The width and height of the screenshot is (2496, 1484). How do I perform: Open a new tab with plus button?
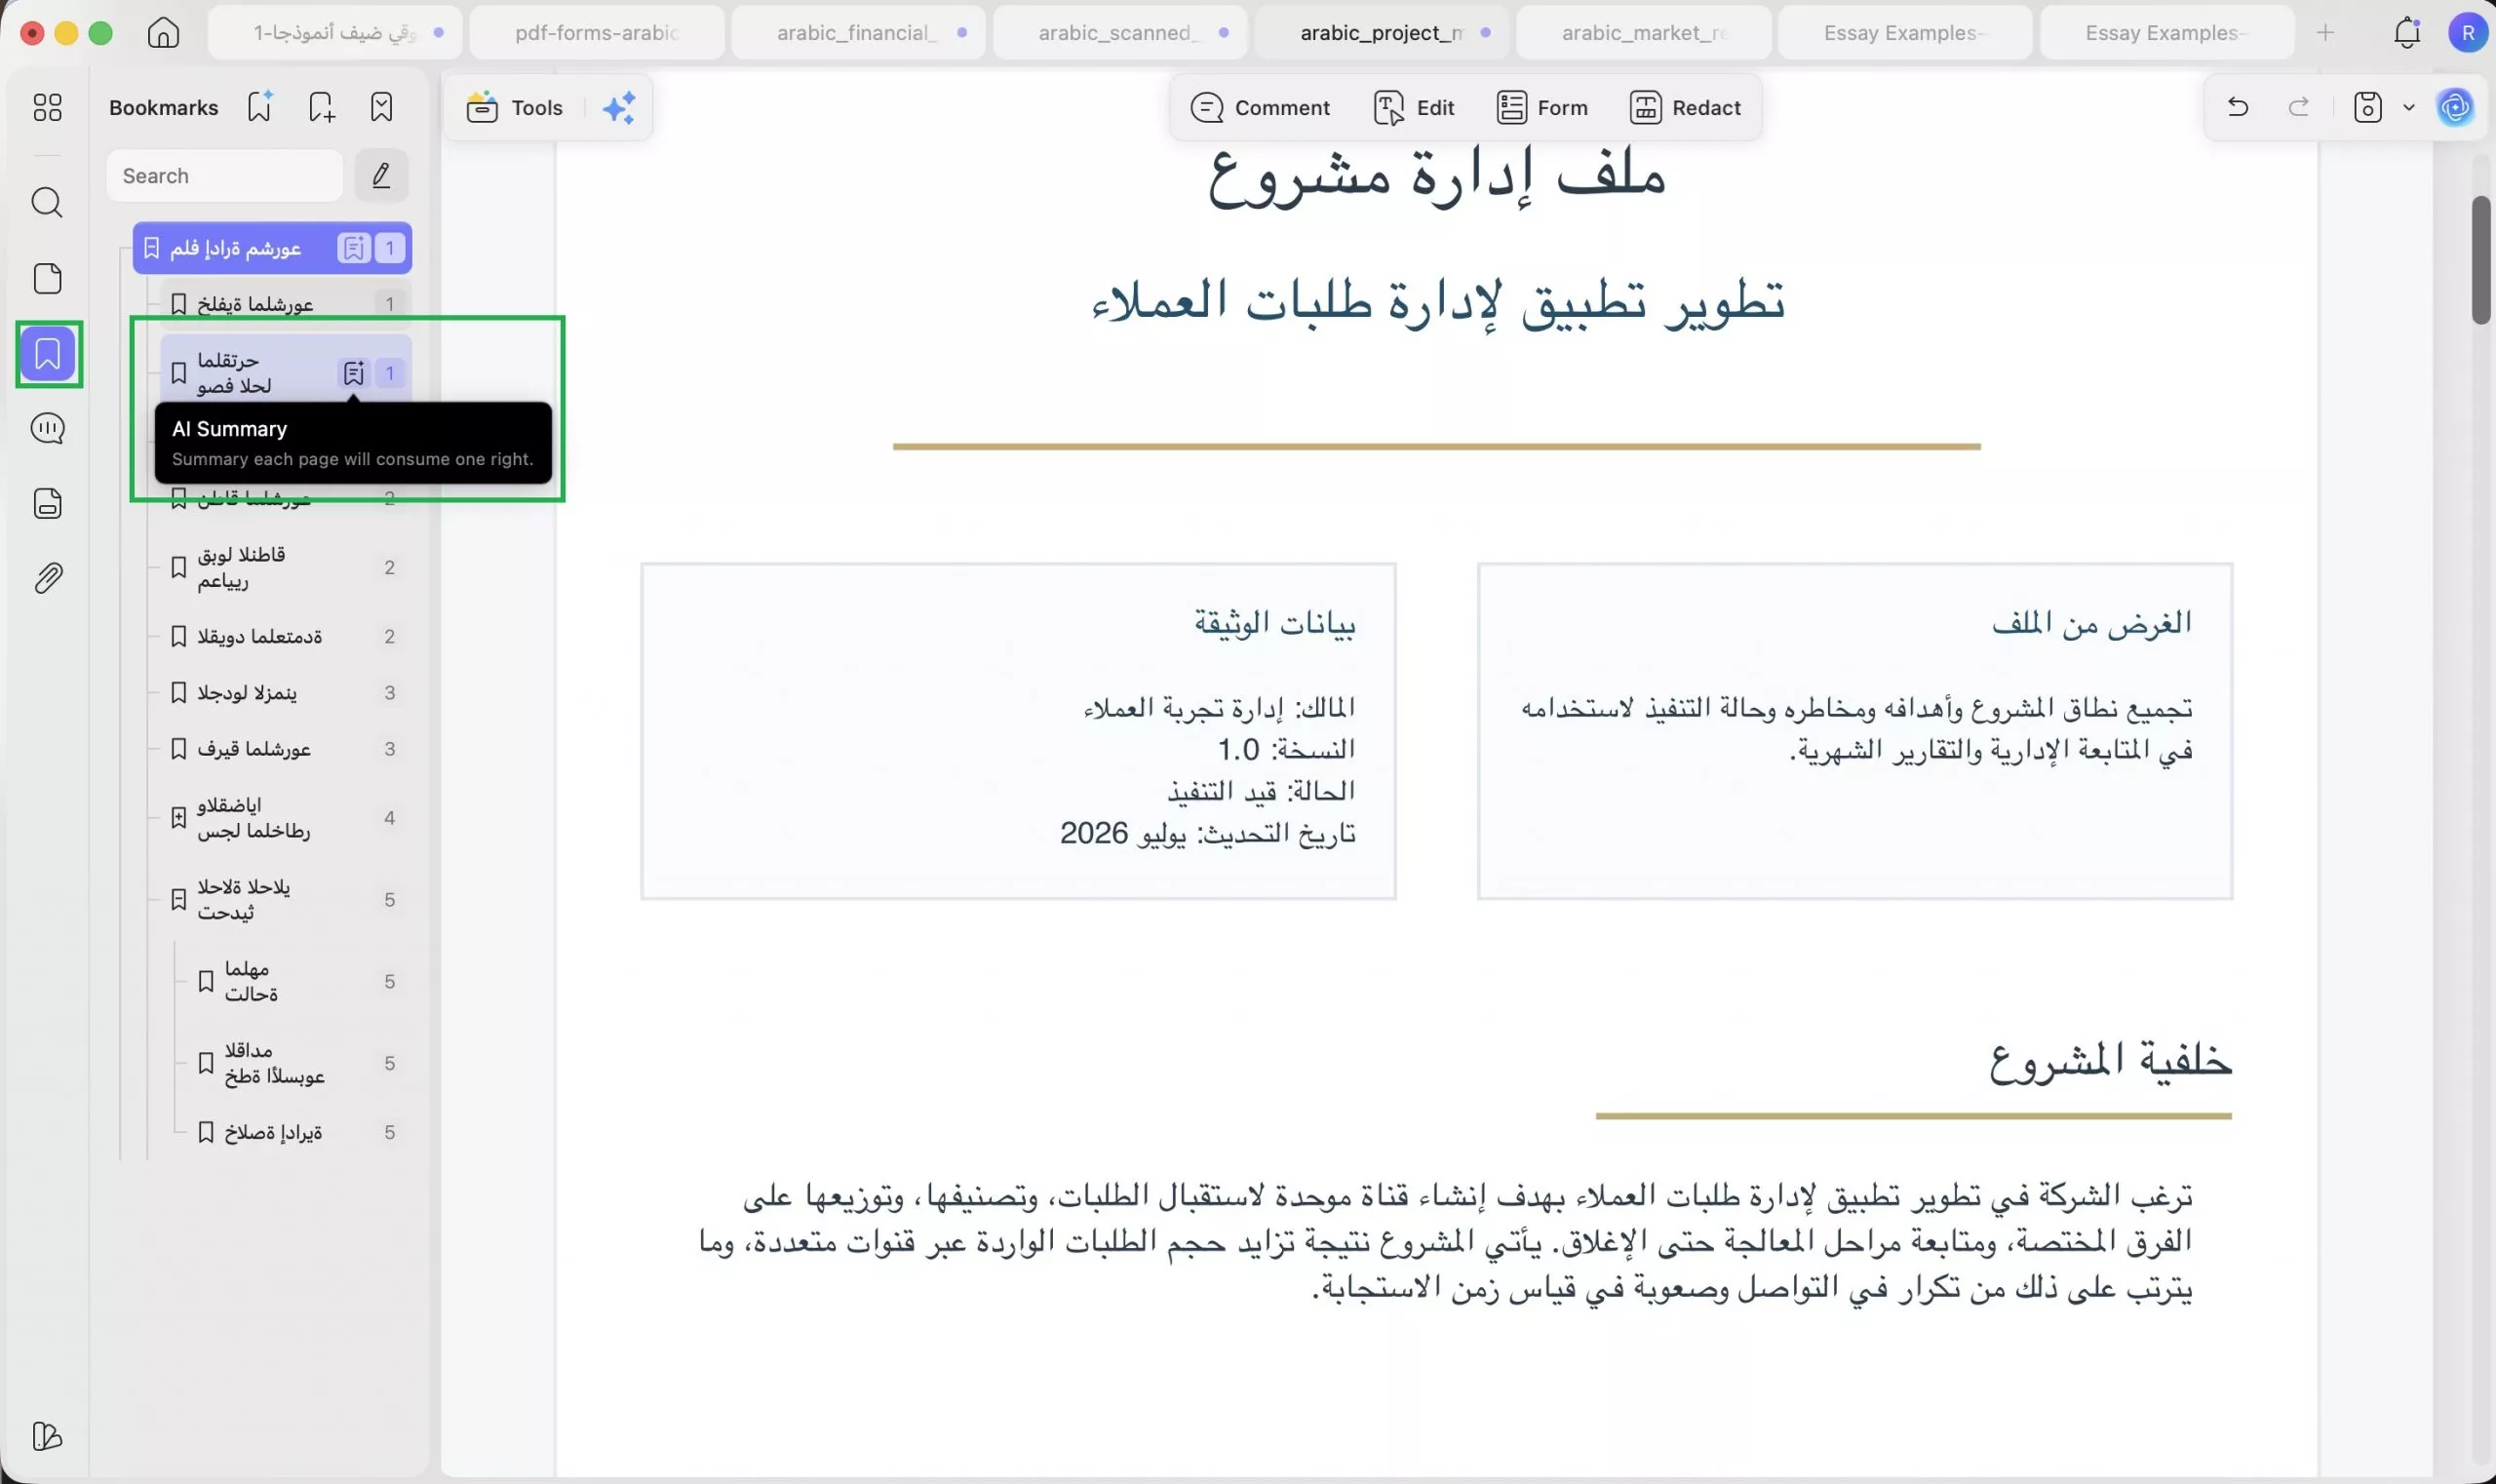pyautogui.click(x=2326, y=33)
